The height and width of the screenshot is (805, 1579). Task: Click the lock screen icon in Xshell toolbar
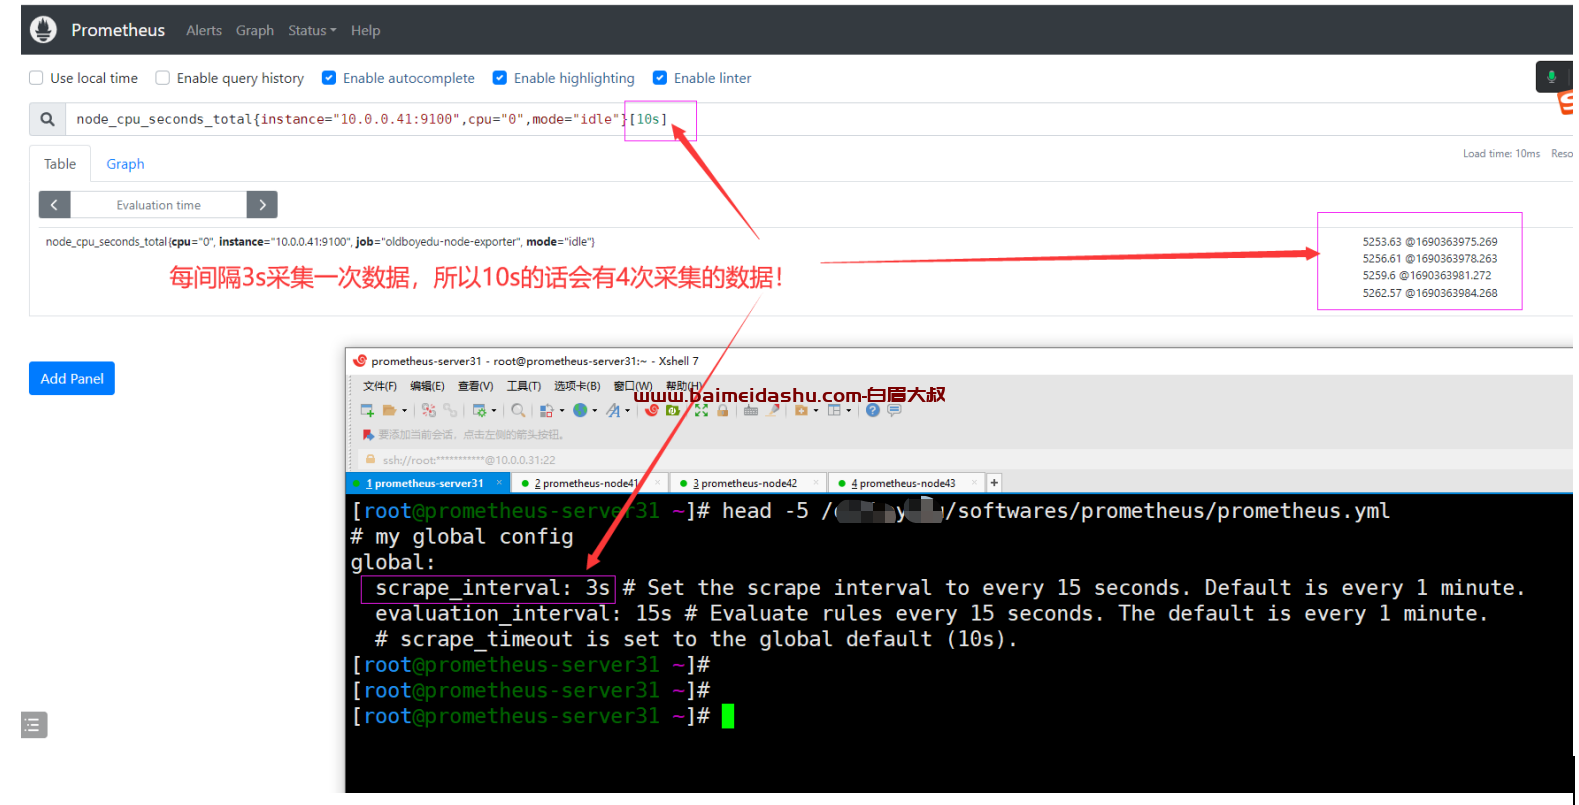[x=722, y=410]
